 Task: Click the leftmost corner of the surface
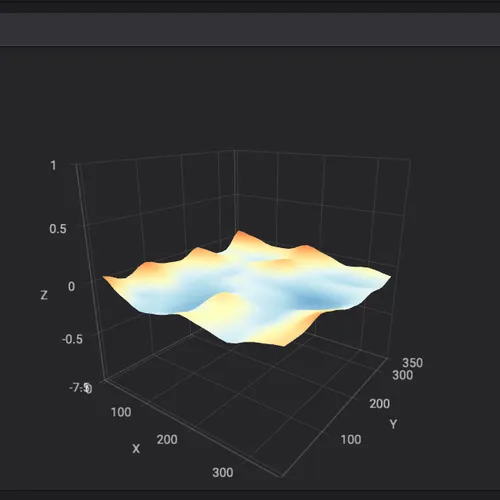(104, 277)
